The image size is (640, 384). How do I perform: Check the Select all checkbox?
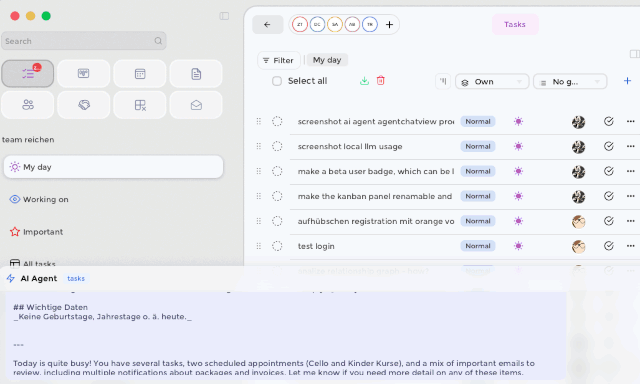coord(277,81)
